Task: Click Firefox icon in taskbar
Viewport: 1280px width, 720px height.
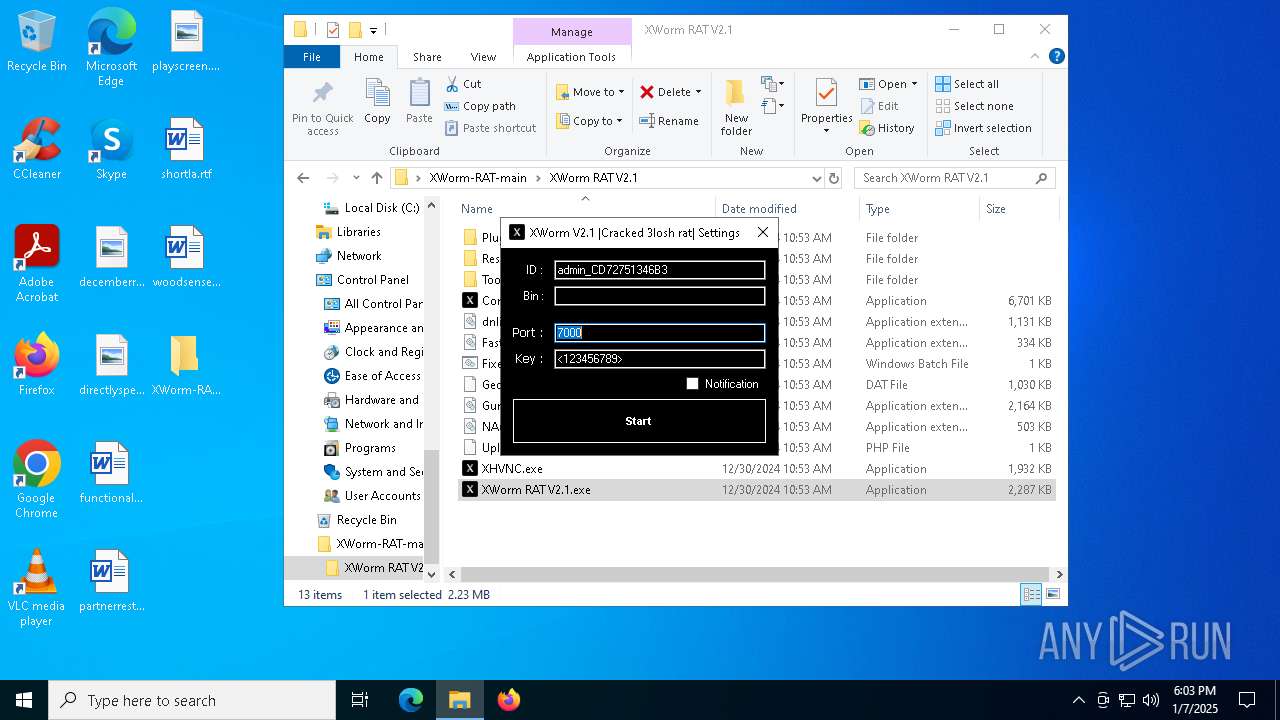Action: coord(509,700)
